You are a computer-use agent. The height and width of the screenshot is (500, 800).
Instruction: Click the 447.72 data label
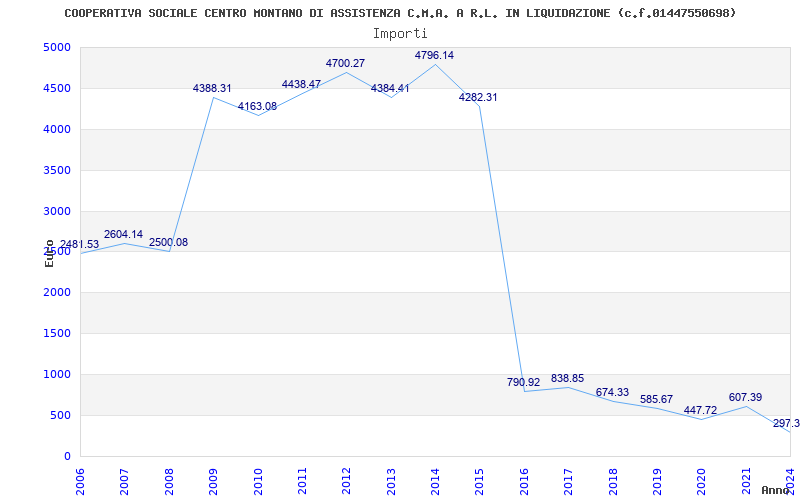pyautogui.click(x=701, y=410)
